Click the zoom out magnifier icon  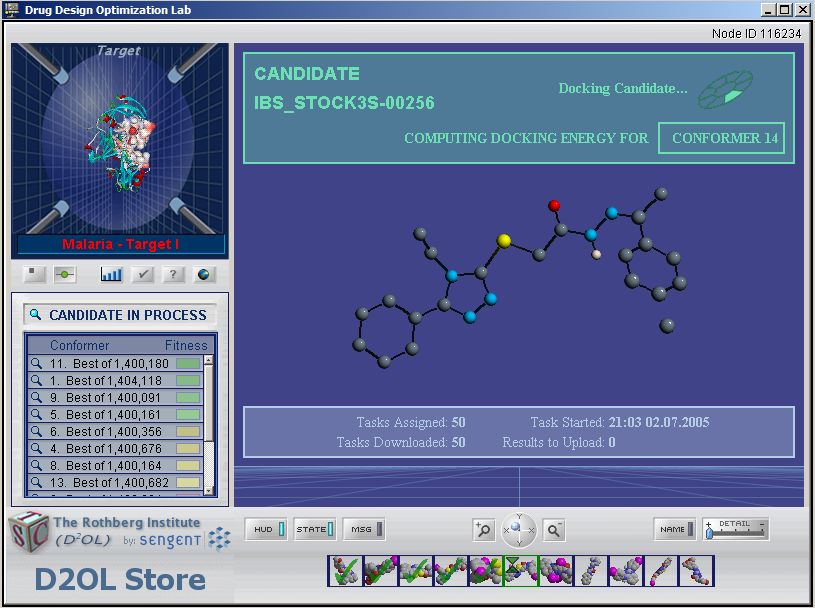(554, 530)
